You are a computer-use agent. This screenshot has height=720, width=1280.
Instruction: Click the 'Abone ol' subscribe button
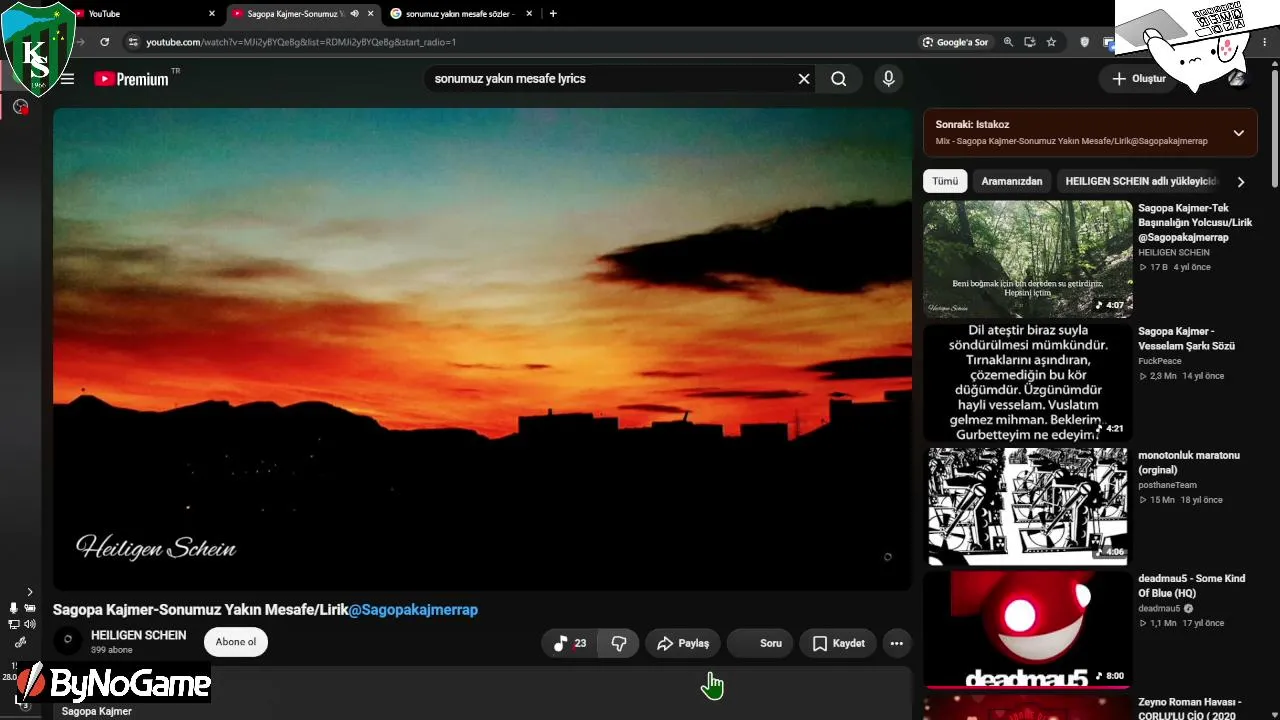coord(236,642)
